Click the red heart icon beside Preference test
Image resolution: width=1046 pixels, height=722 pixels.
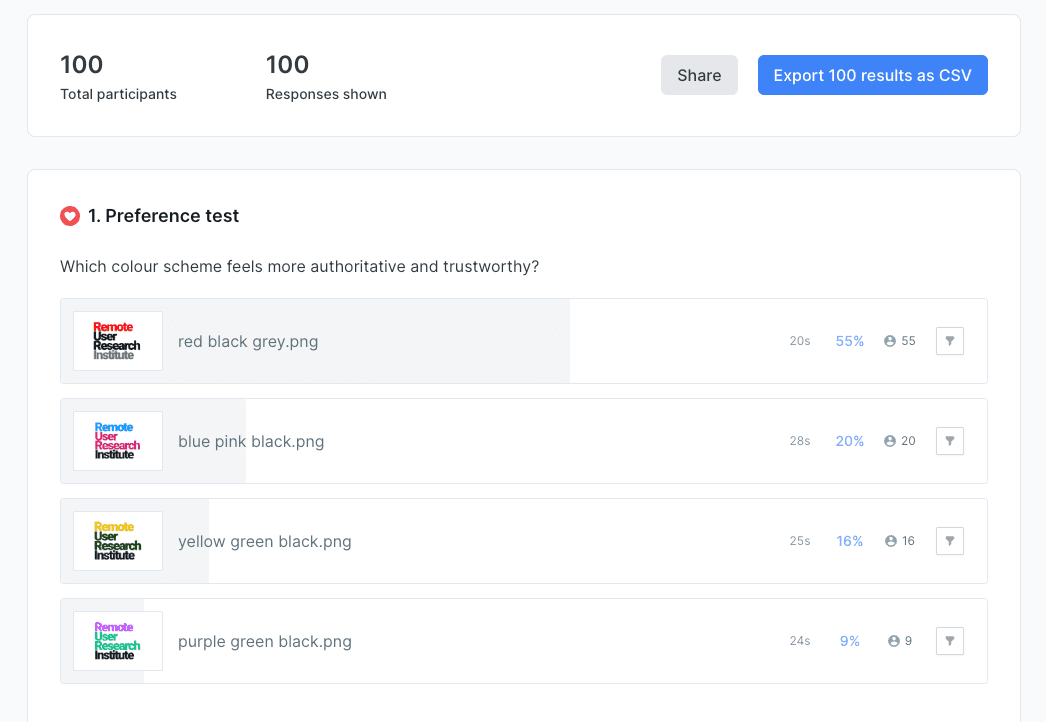[69, 216]
